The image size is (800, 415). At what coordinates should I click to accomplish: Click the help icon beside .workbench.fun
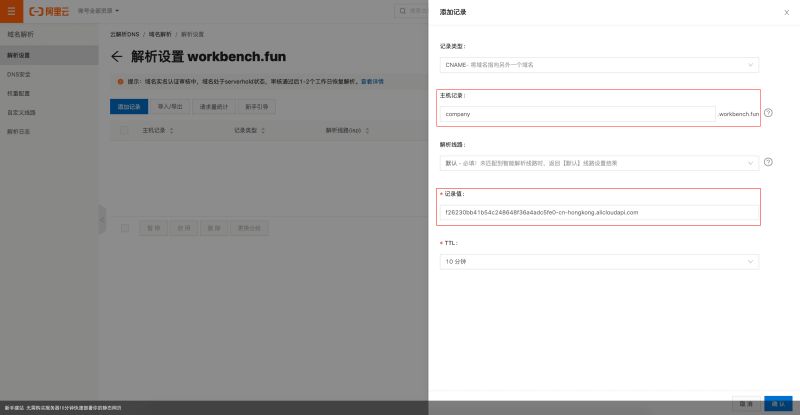pyautogui.click(x=768, y=113)
